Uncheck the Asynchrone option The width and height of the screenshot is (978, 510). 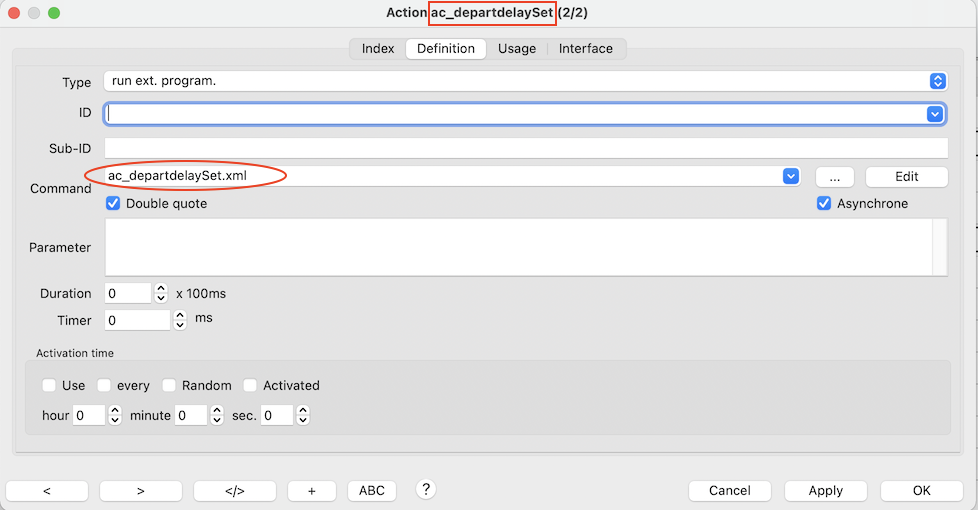click(824, 203)
